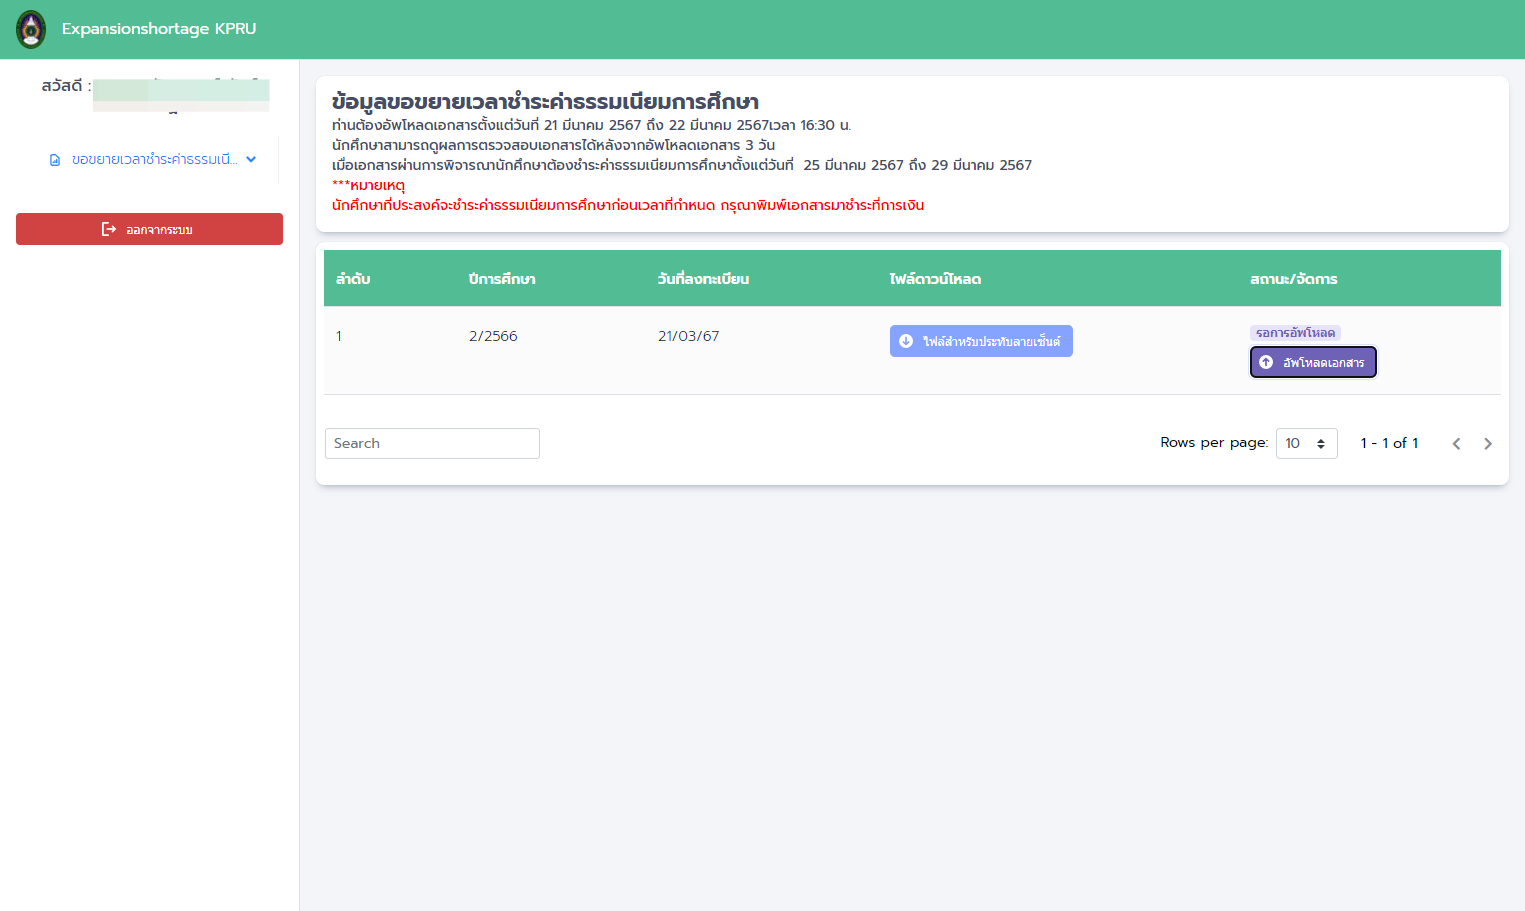
Task: Click the red ออกจากระบบ logout button
Action: (x=149, y=229)
